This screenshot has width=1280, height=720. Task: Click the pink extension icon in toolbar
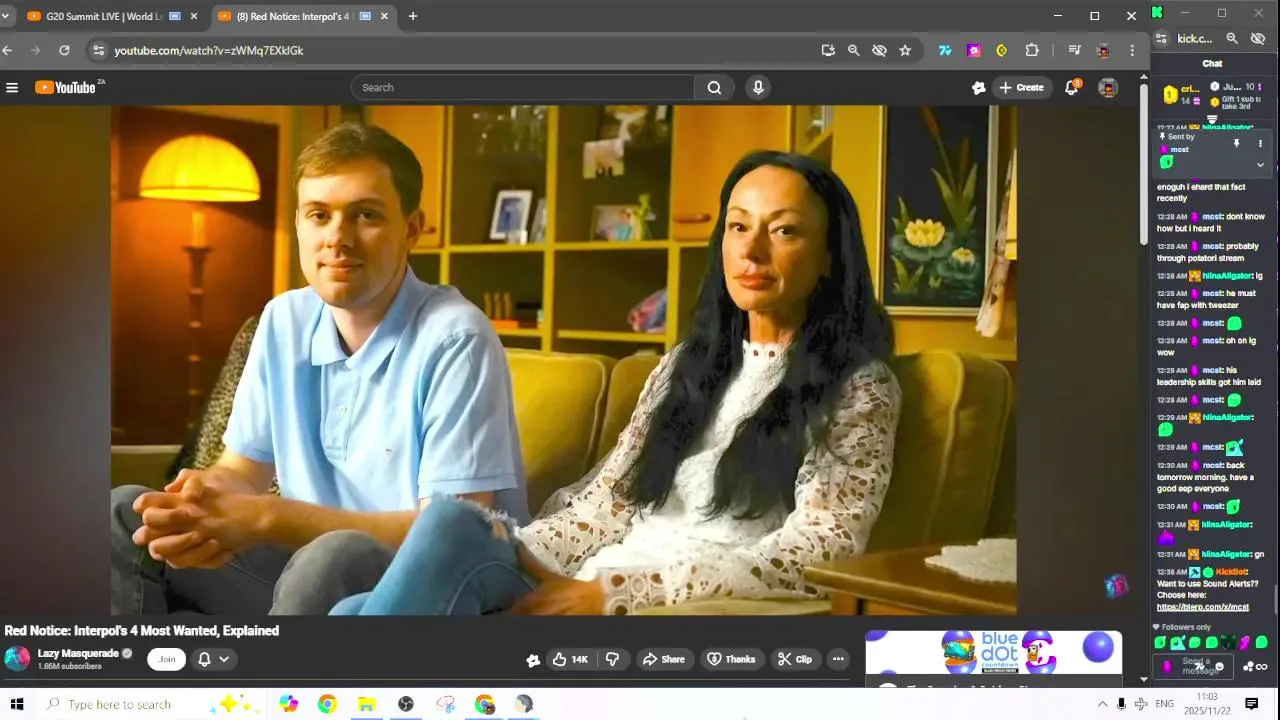(x=974, y=50)
